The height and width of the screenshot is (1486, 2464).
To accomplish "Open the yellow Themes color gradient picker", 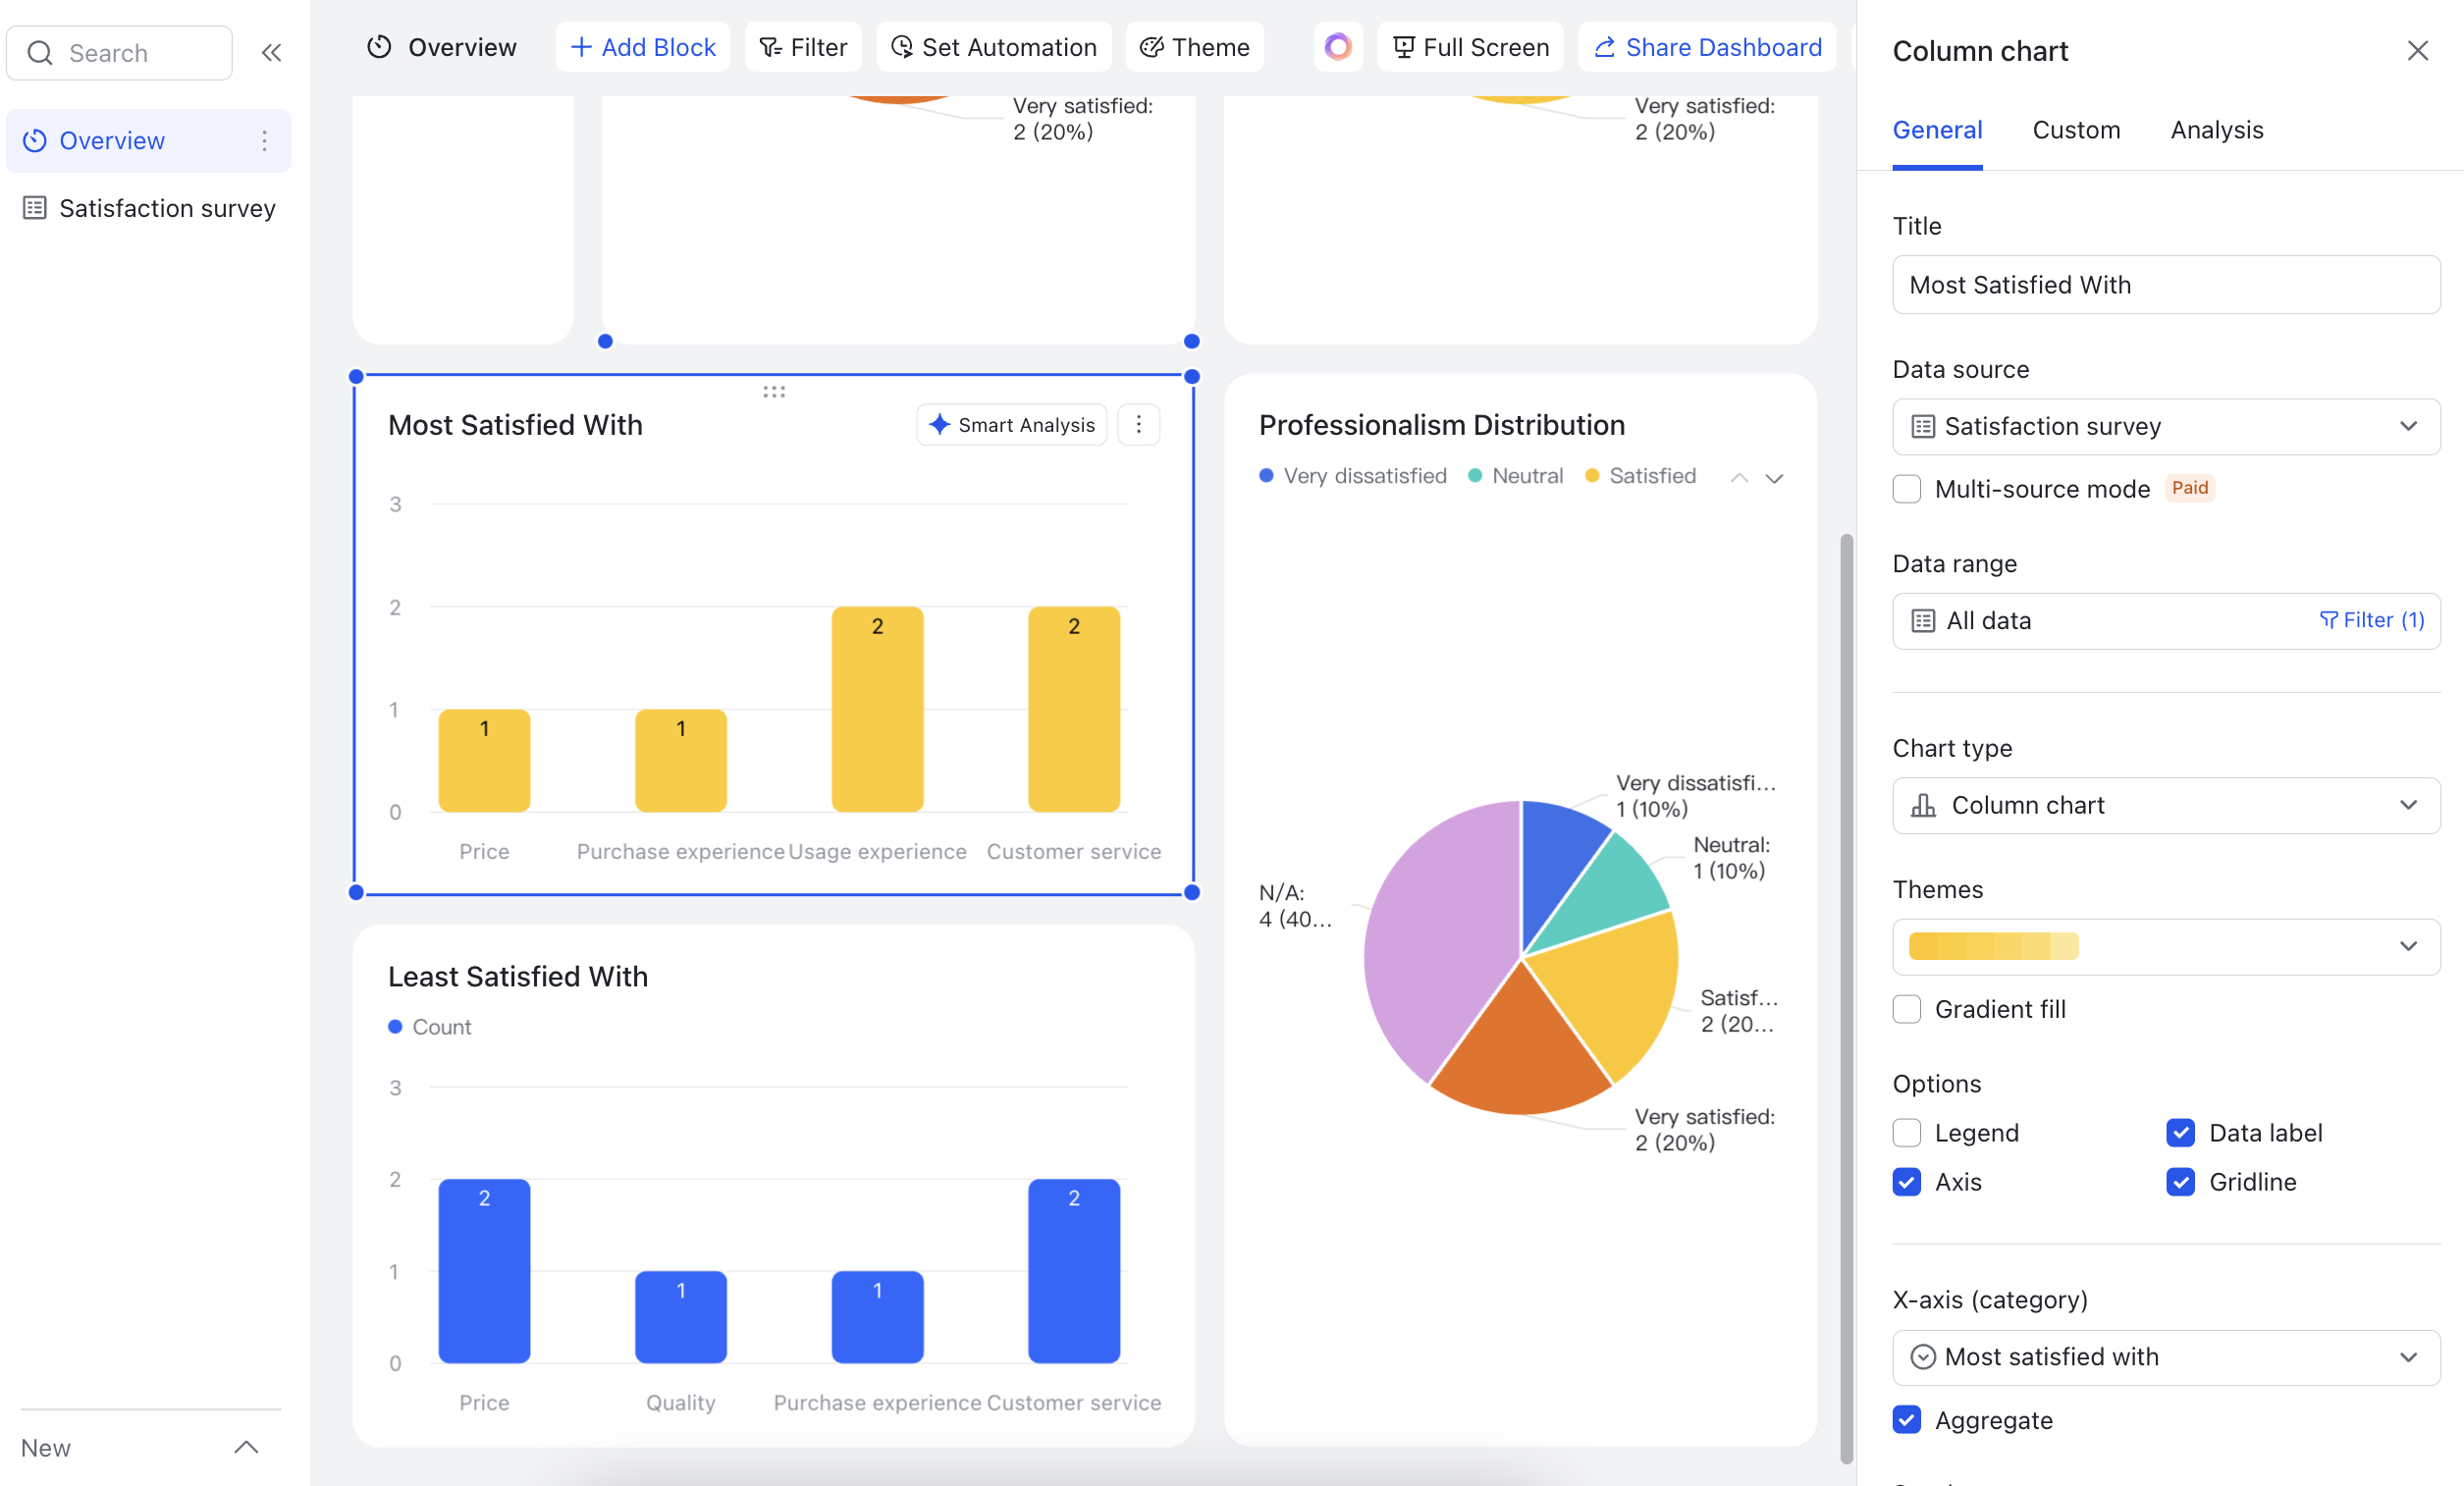I will (2165, 947).
